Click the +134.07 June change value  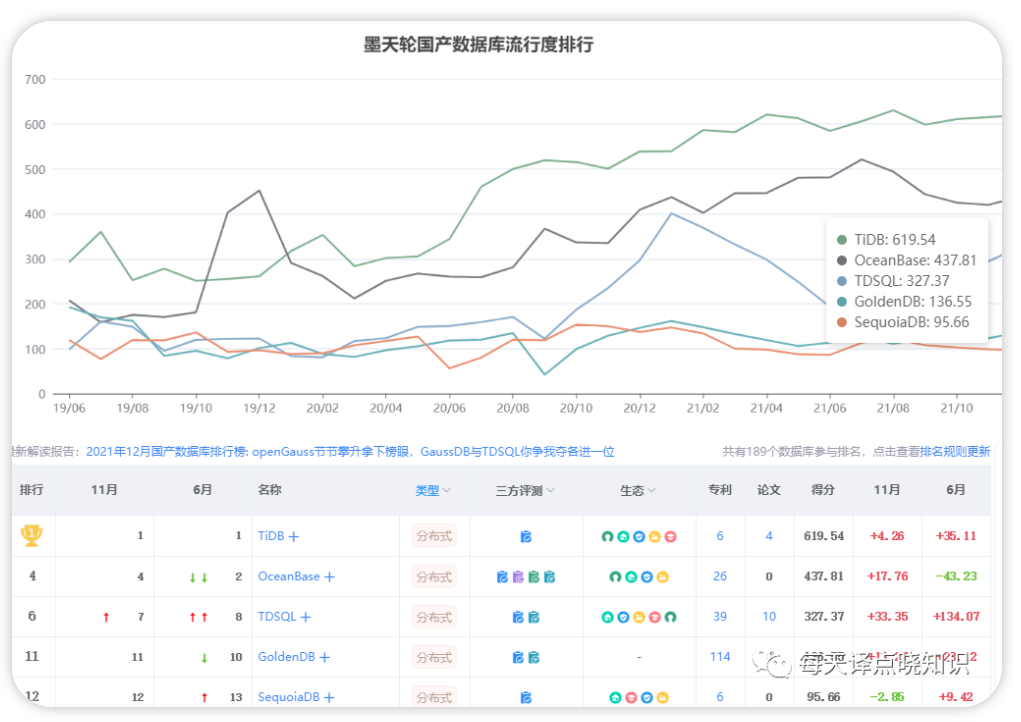click(x=956, y=617)
